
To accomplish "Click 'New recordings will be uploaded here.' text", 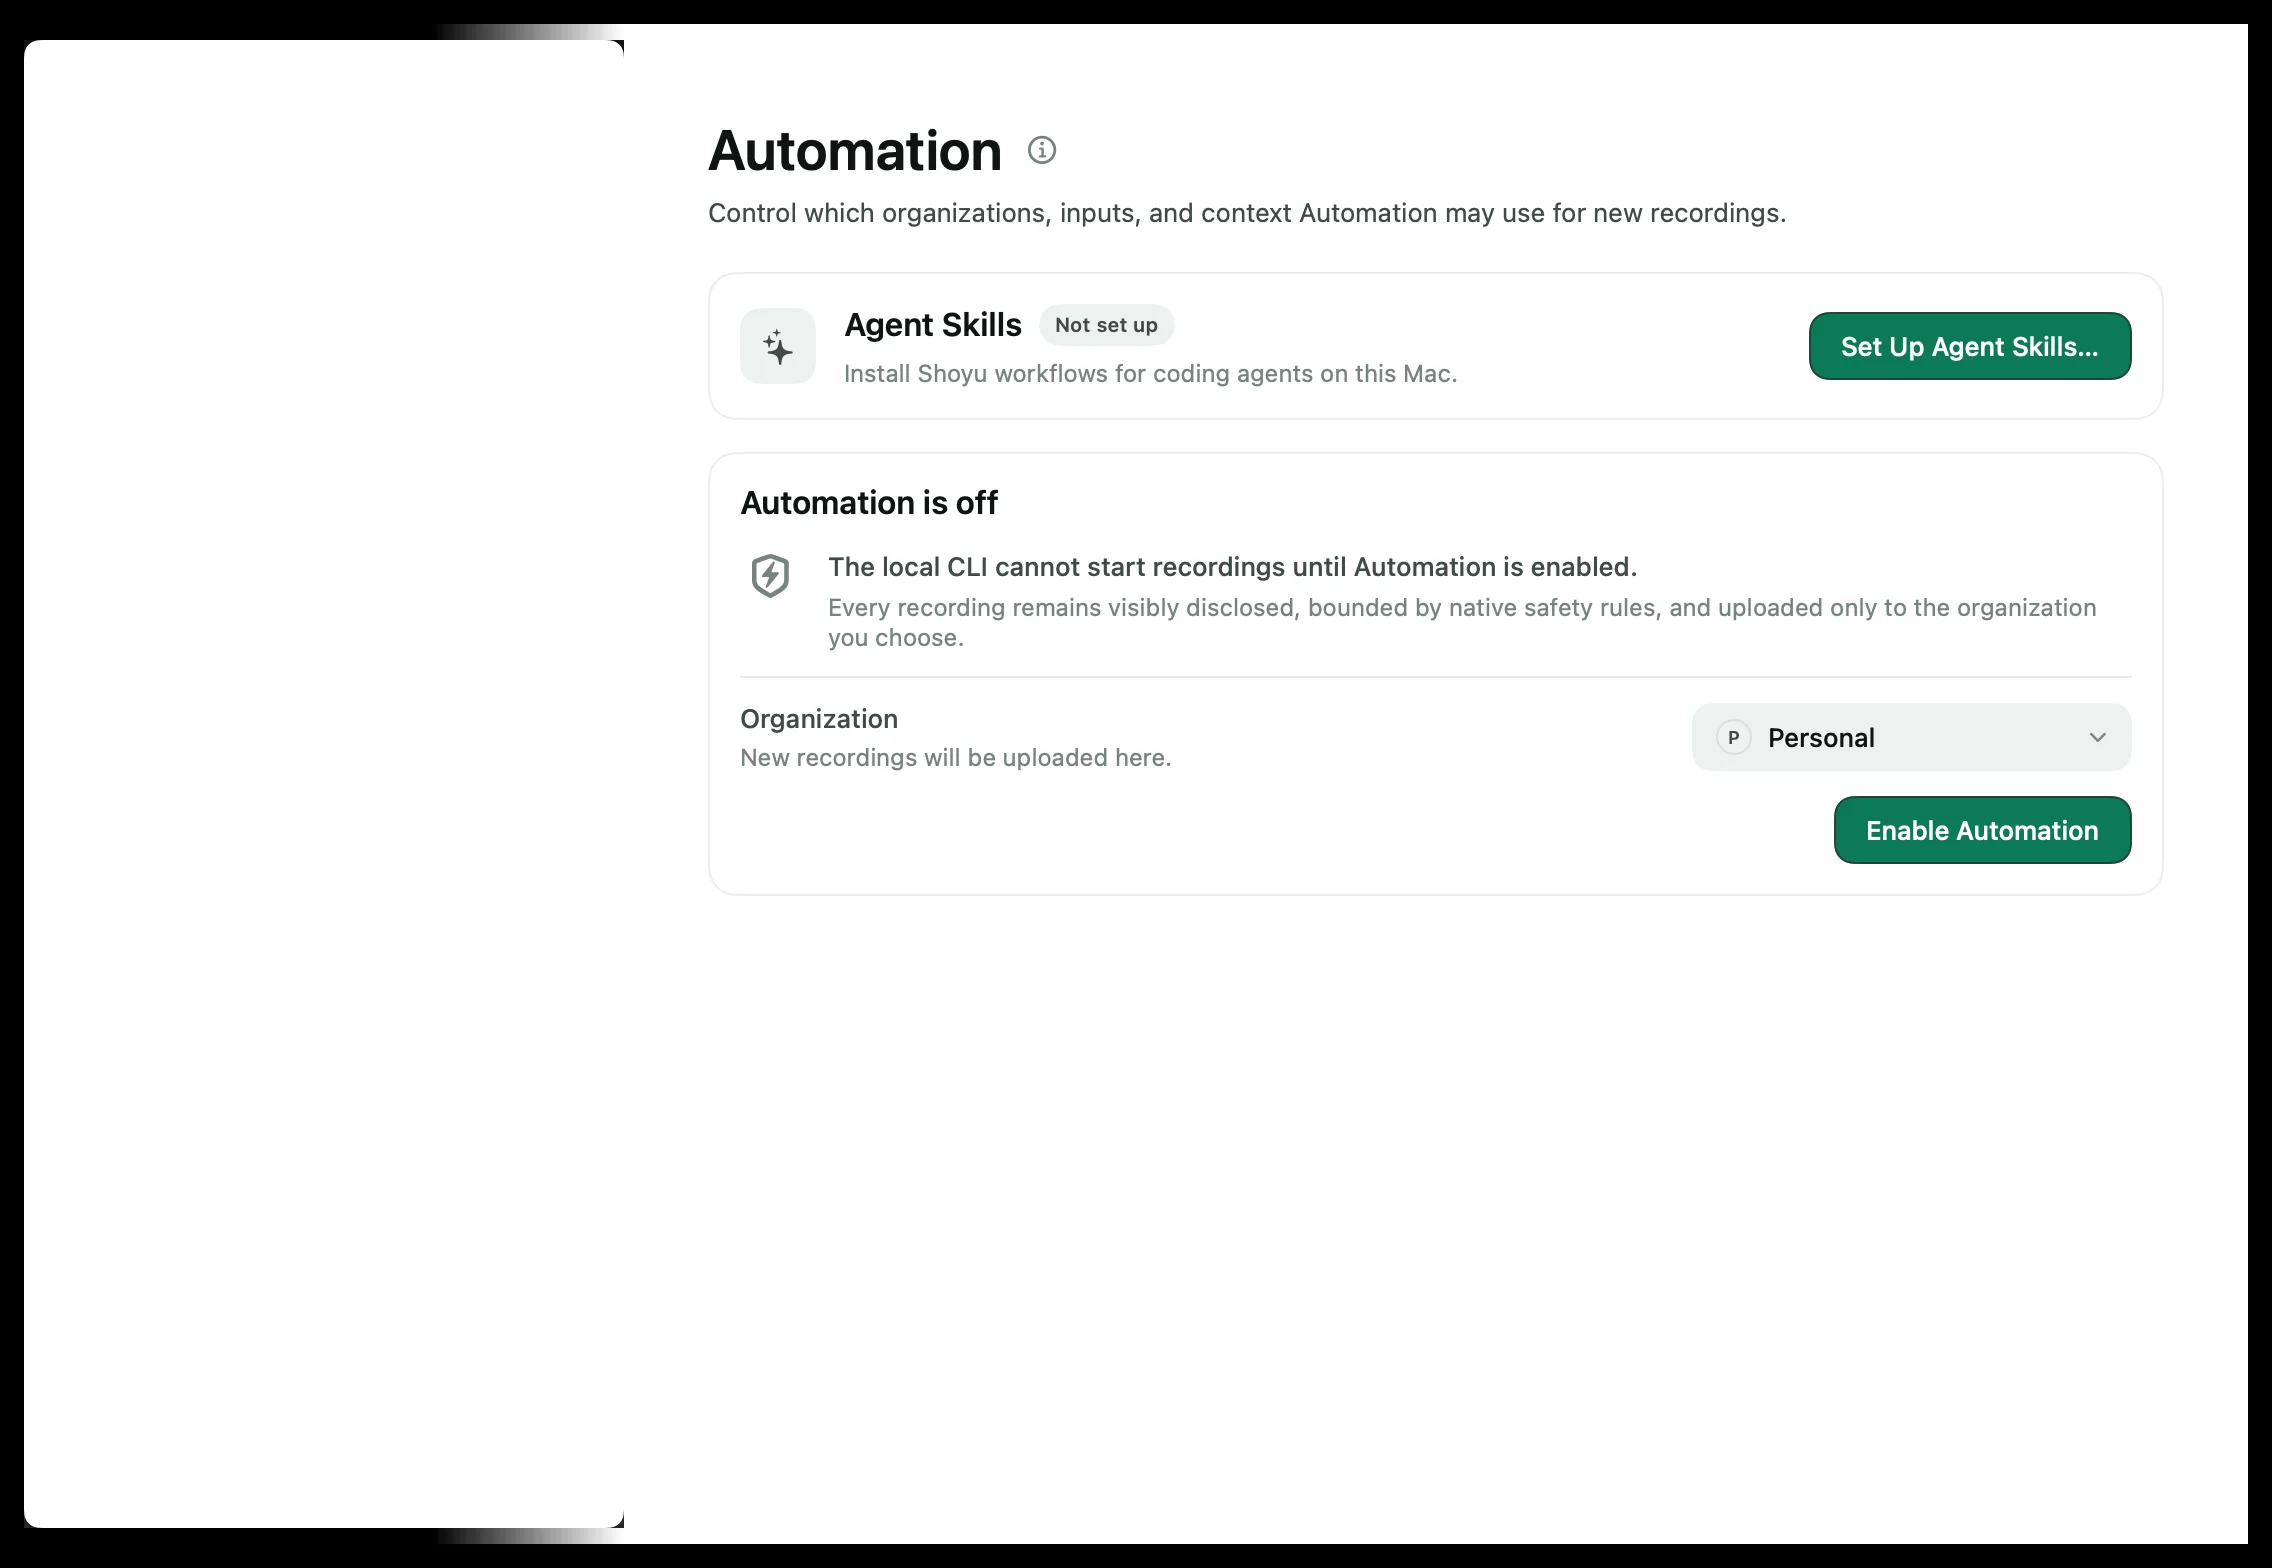I will click(x=956, y=758).
